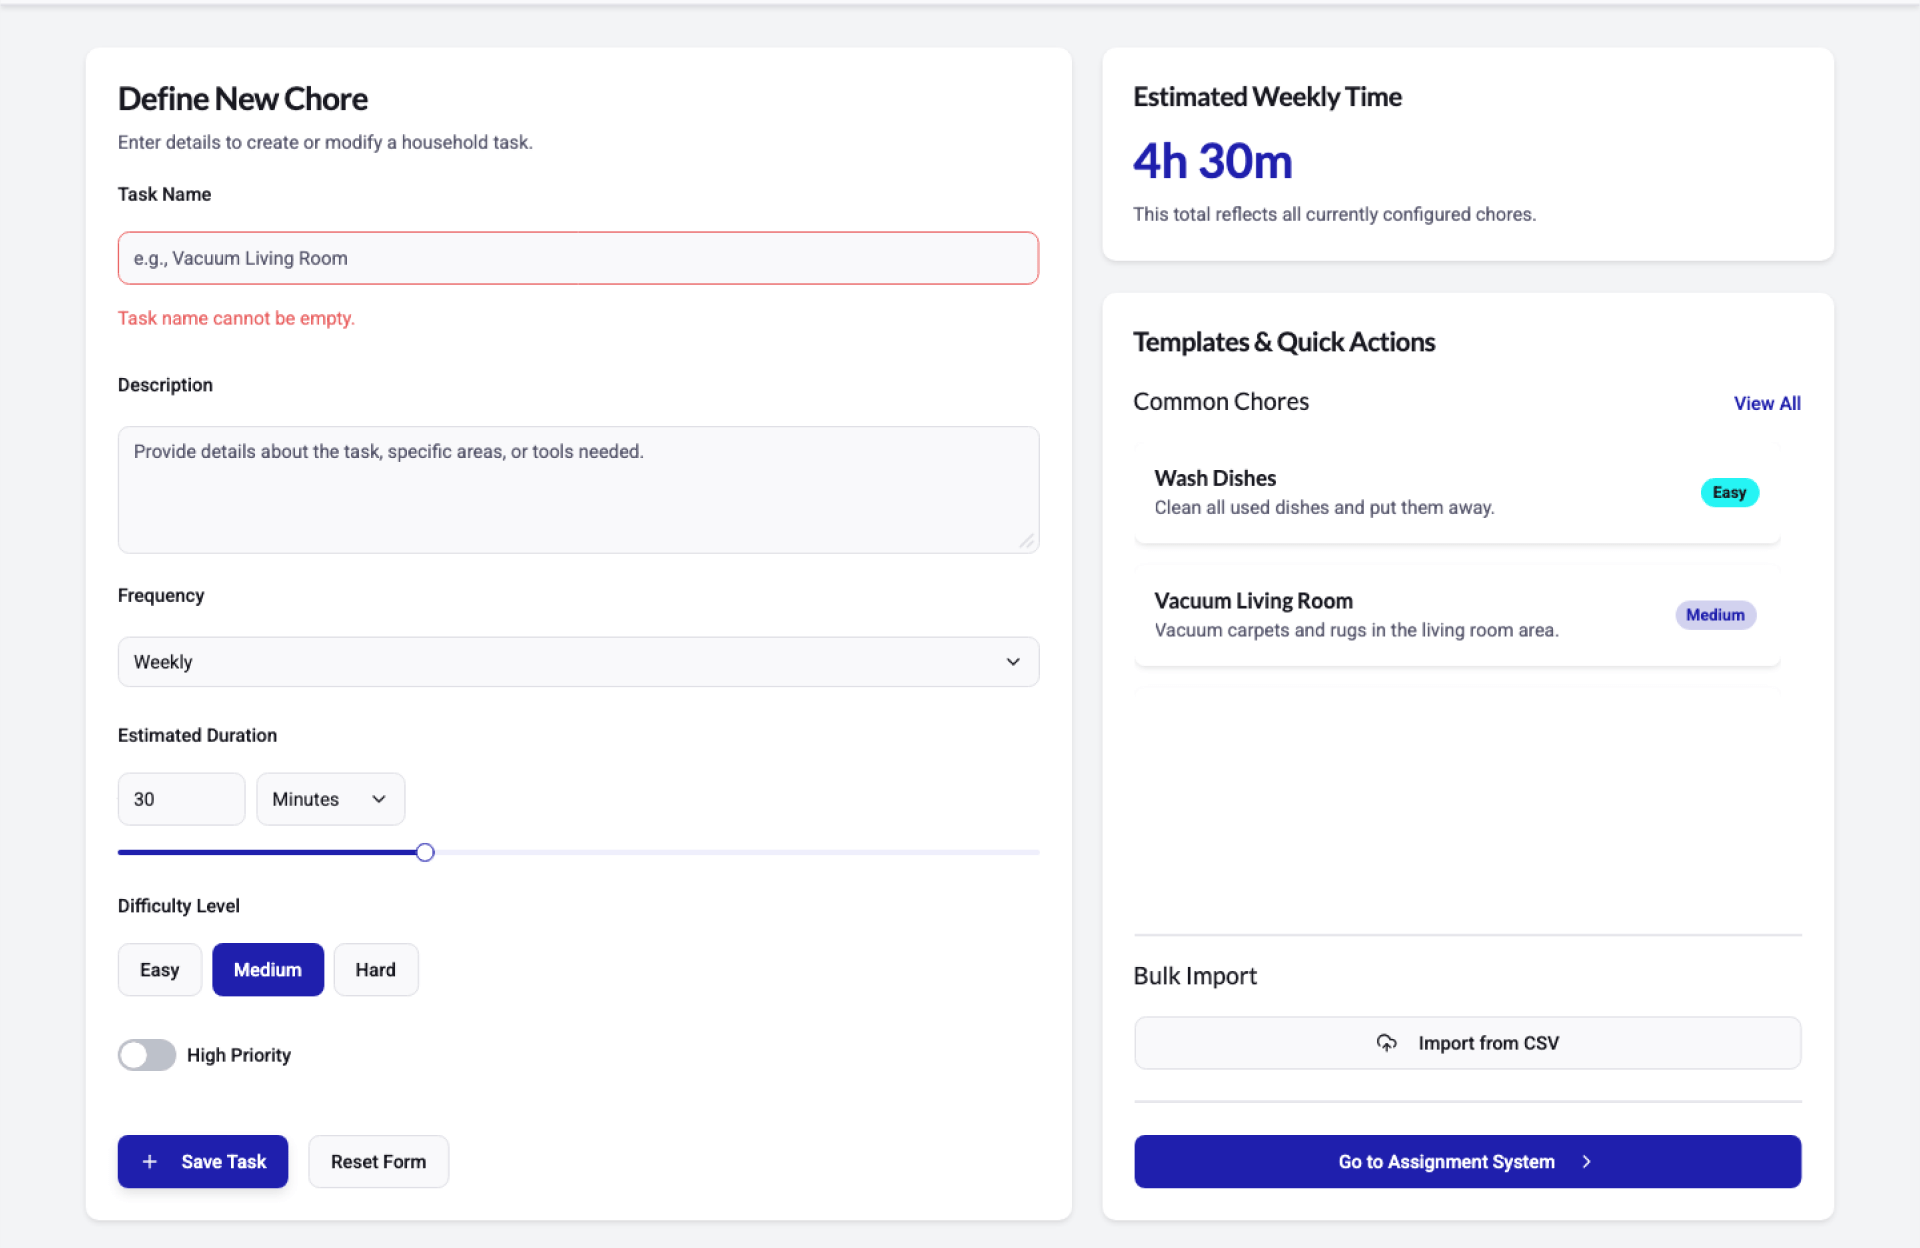
Task: Open View All common chores link
Action: coord(1766,403)
